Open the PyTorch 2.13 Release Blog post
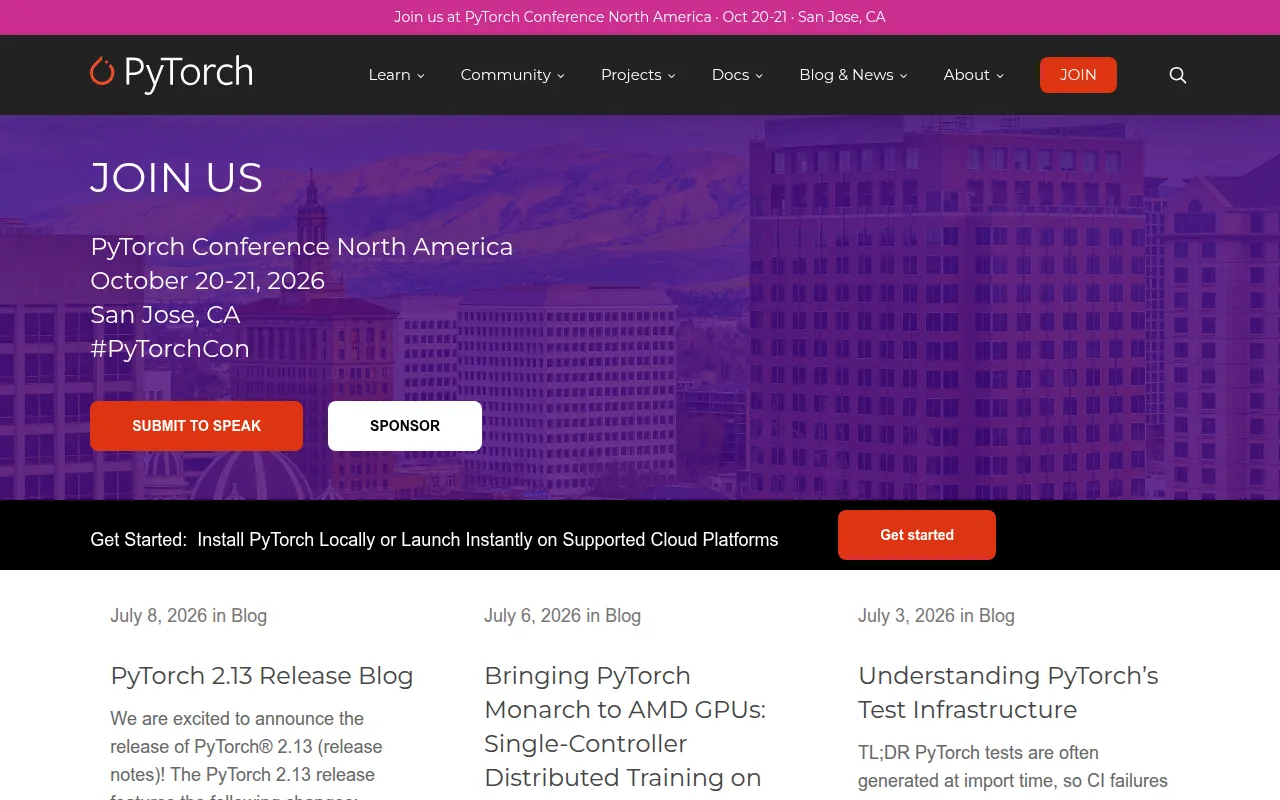The width and height of the screenshot is (1280, 800). (x=262, y=676)
